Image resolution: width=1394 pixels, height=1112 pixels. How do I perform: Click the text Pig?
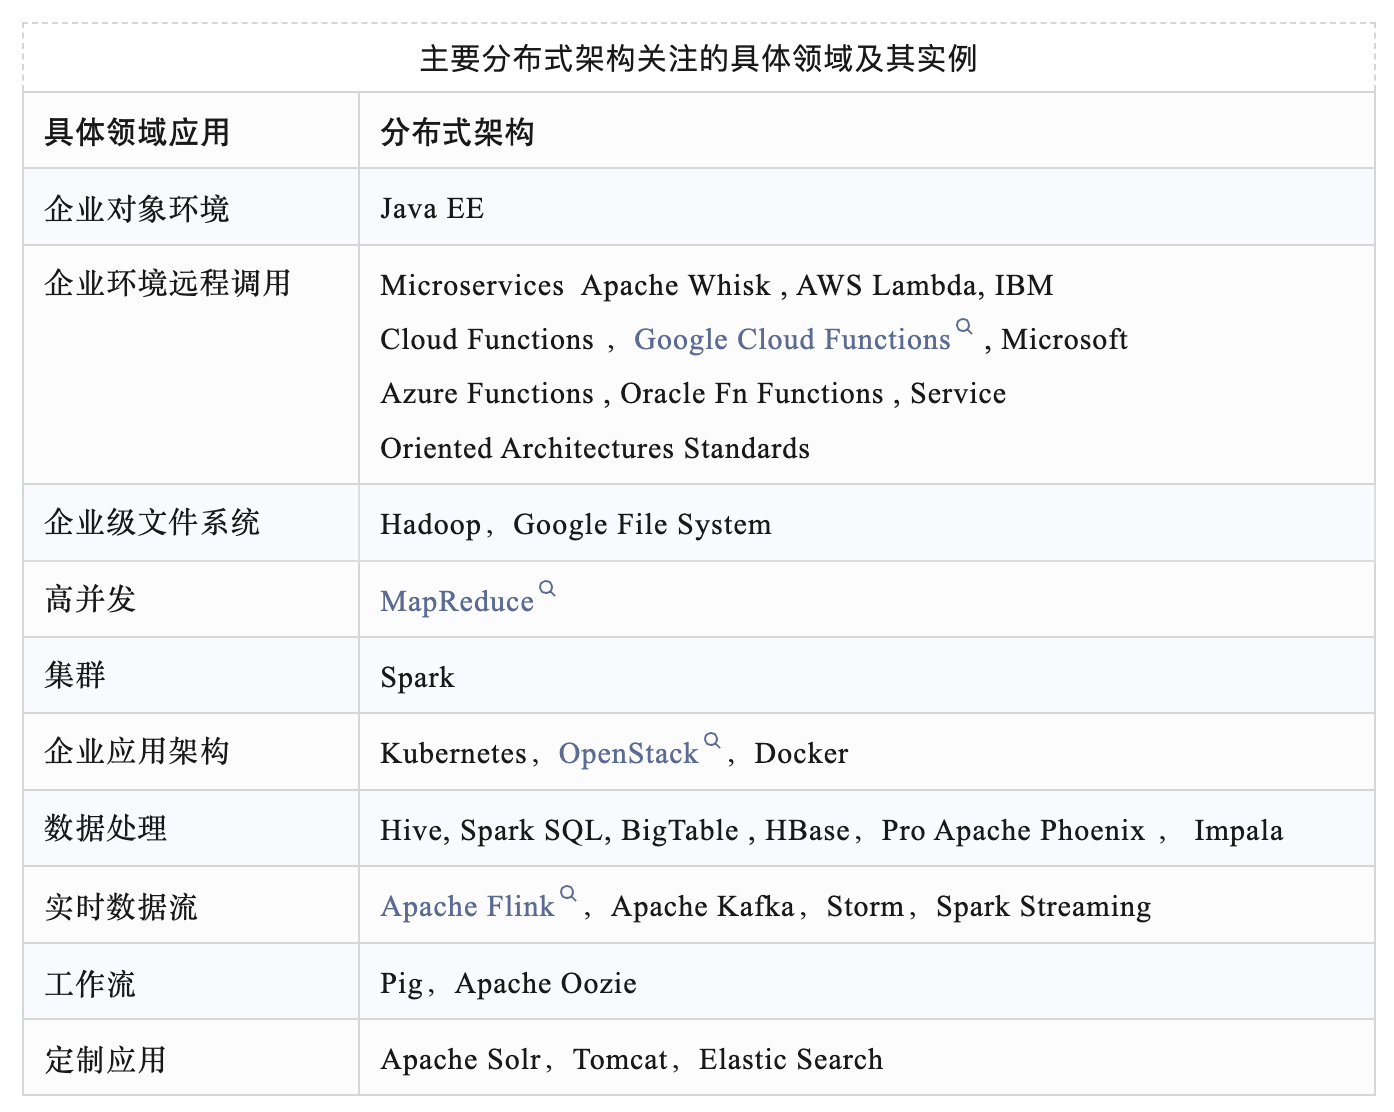402,984
